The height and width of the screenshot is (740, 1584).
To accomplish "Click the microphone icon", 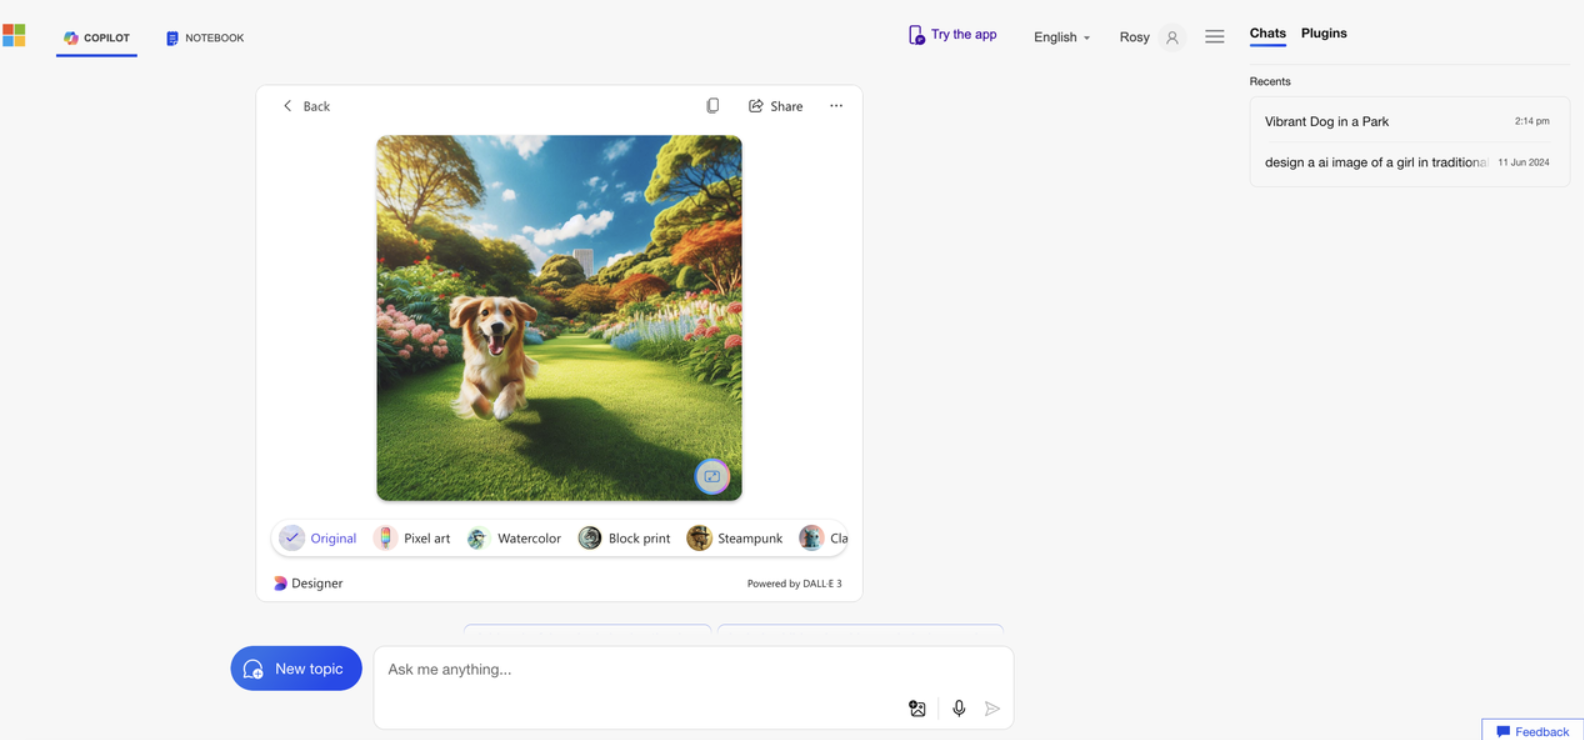I will [x=959, y=708].
